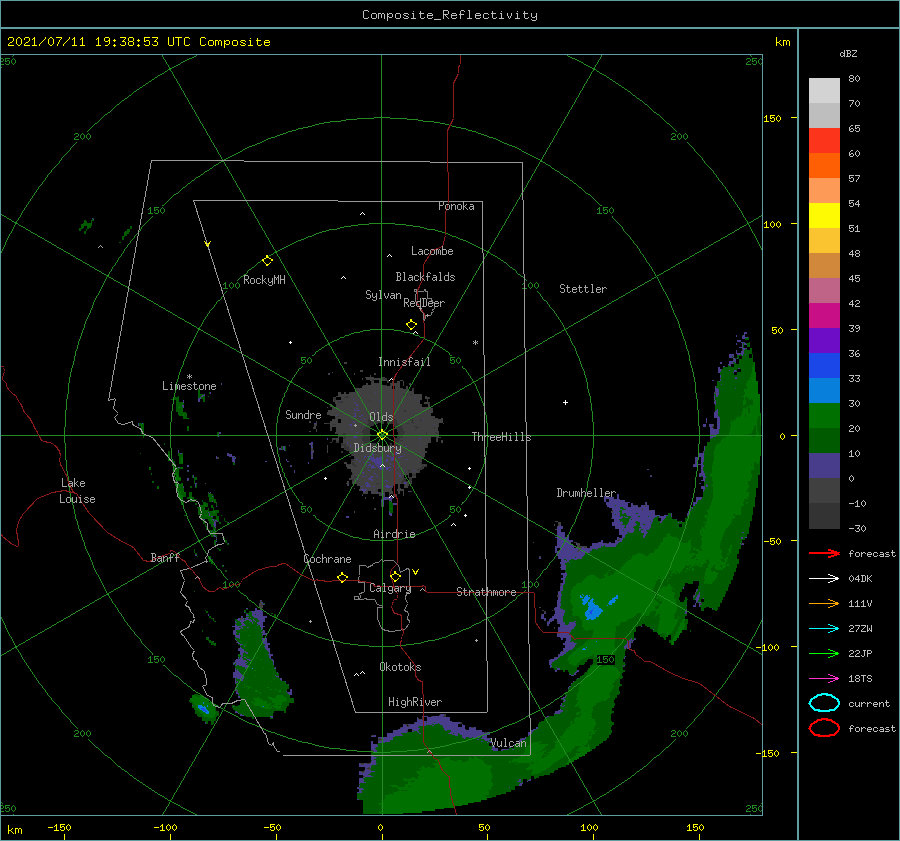Click the radar-center diamond between Olds and Didsbury

click(x=382, y=435)
